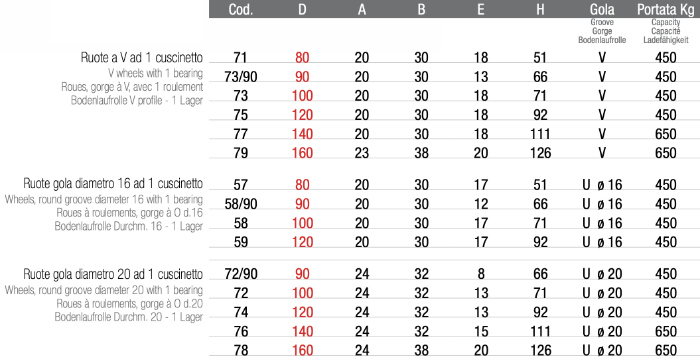Select the "V wheels with 1 bearing" English label
This screenshot has width=700, height=361.
tap(155, 73)
